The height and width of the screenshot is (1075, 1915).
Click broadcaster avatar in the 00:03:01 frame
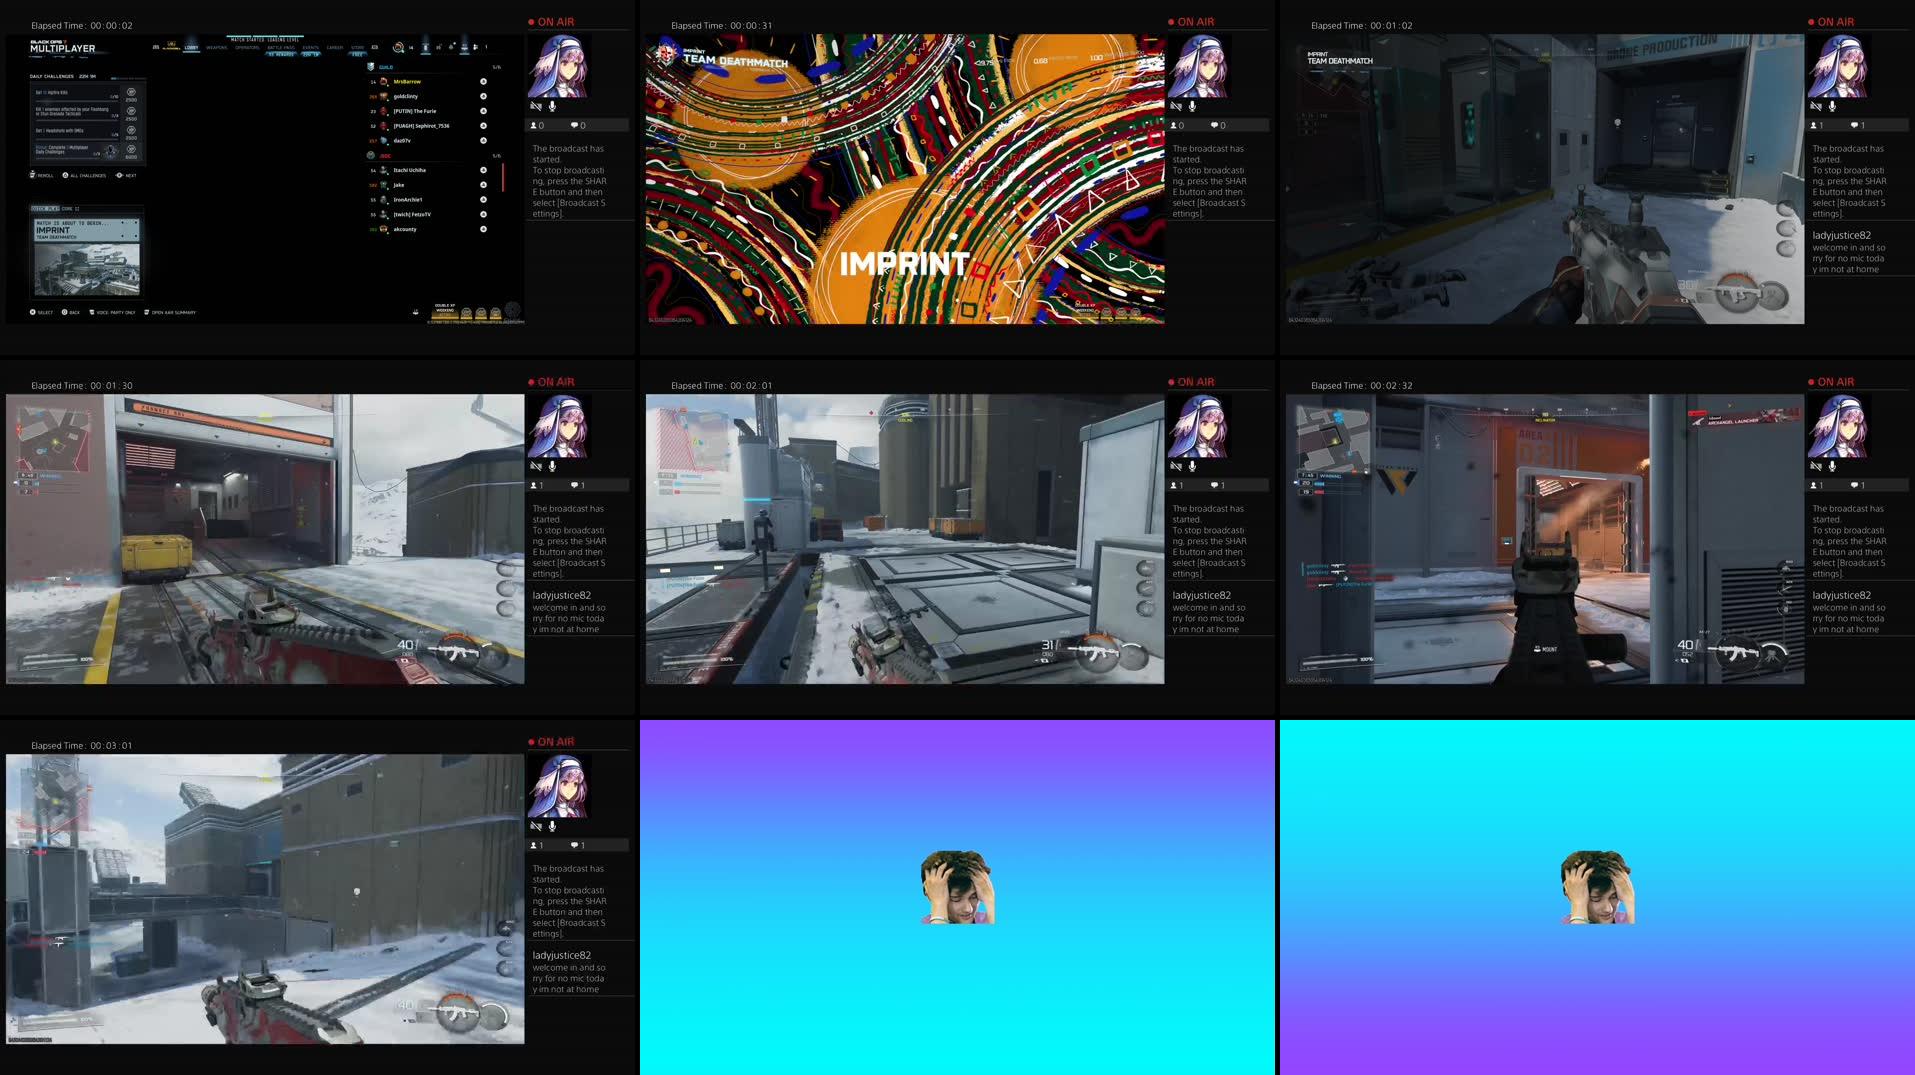tap(558, 786)
